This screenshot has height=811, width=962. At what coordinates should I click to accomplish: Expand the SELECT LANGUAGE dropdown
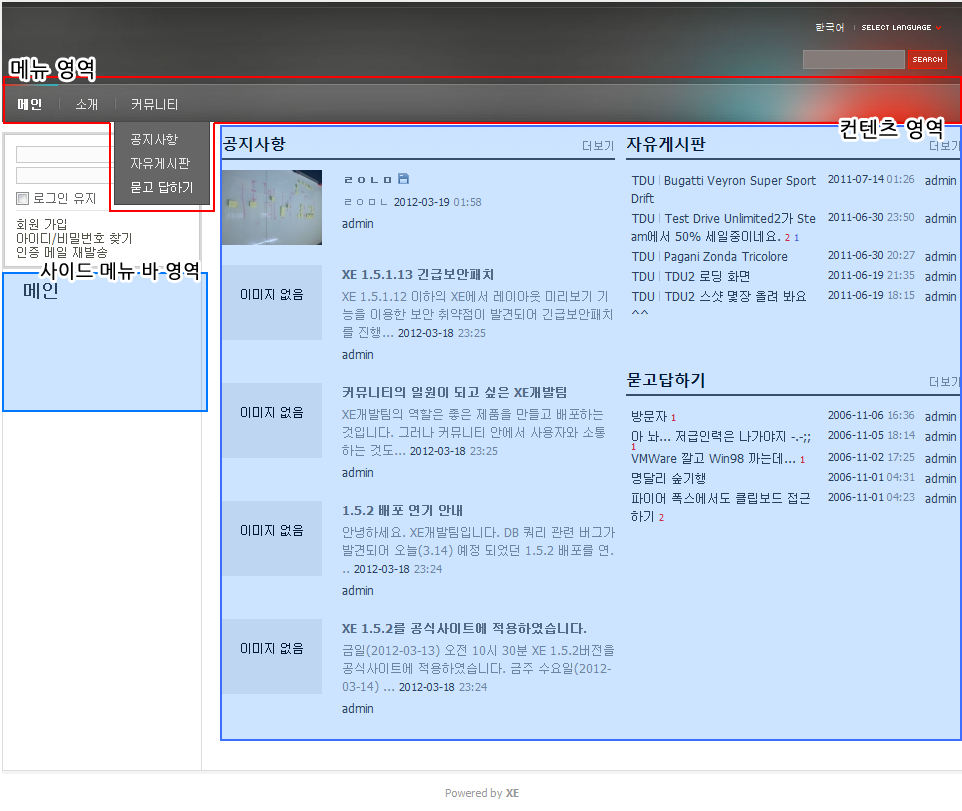896,28
